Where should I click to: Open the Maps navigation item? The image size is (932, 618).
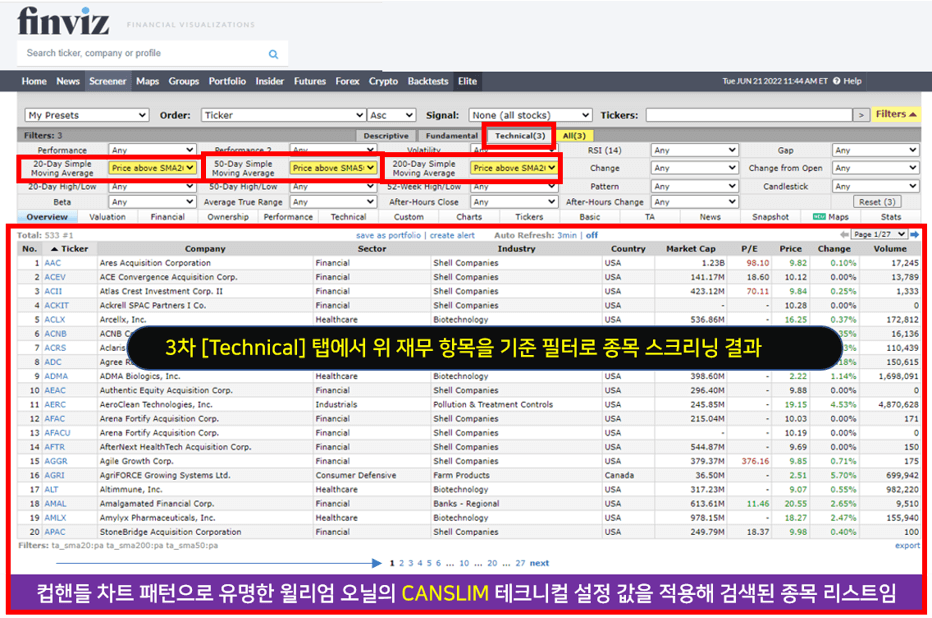pyautogui.click(x=147, y=81)
